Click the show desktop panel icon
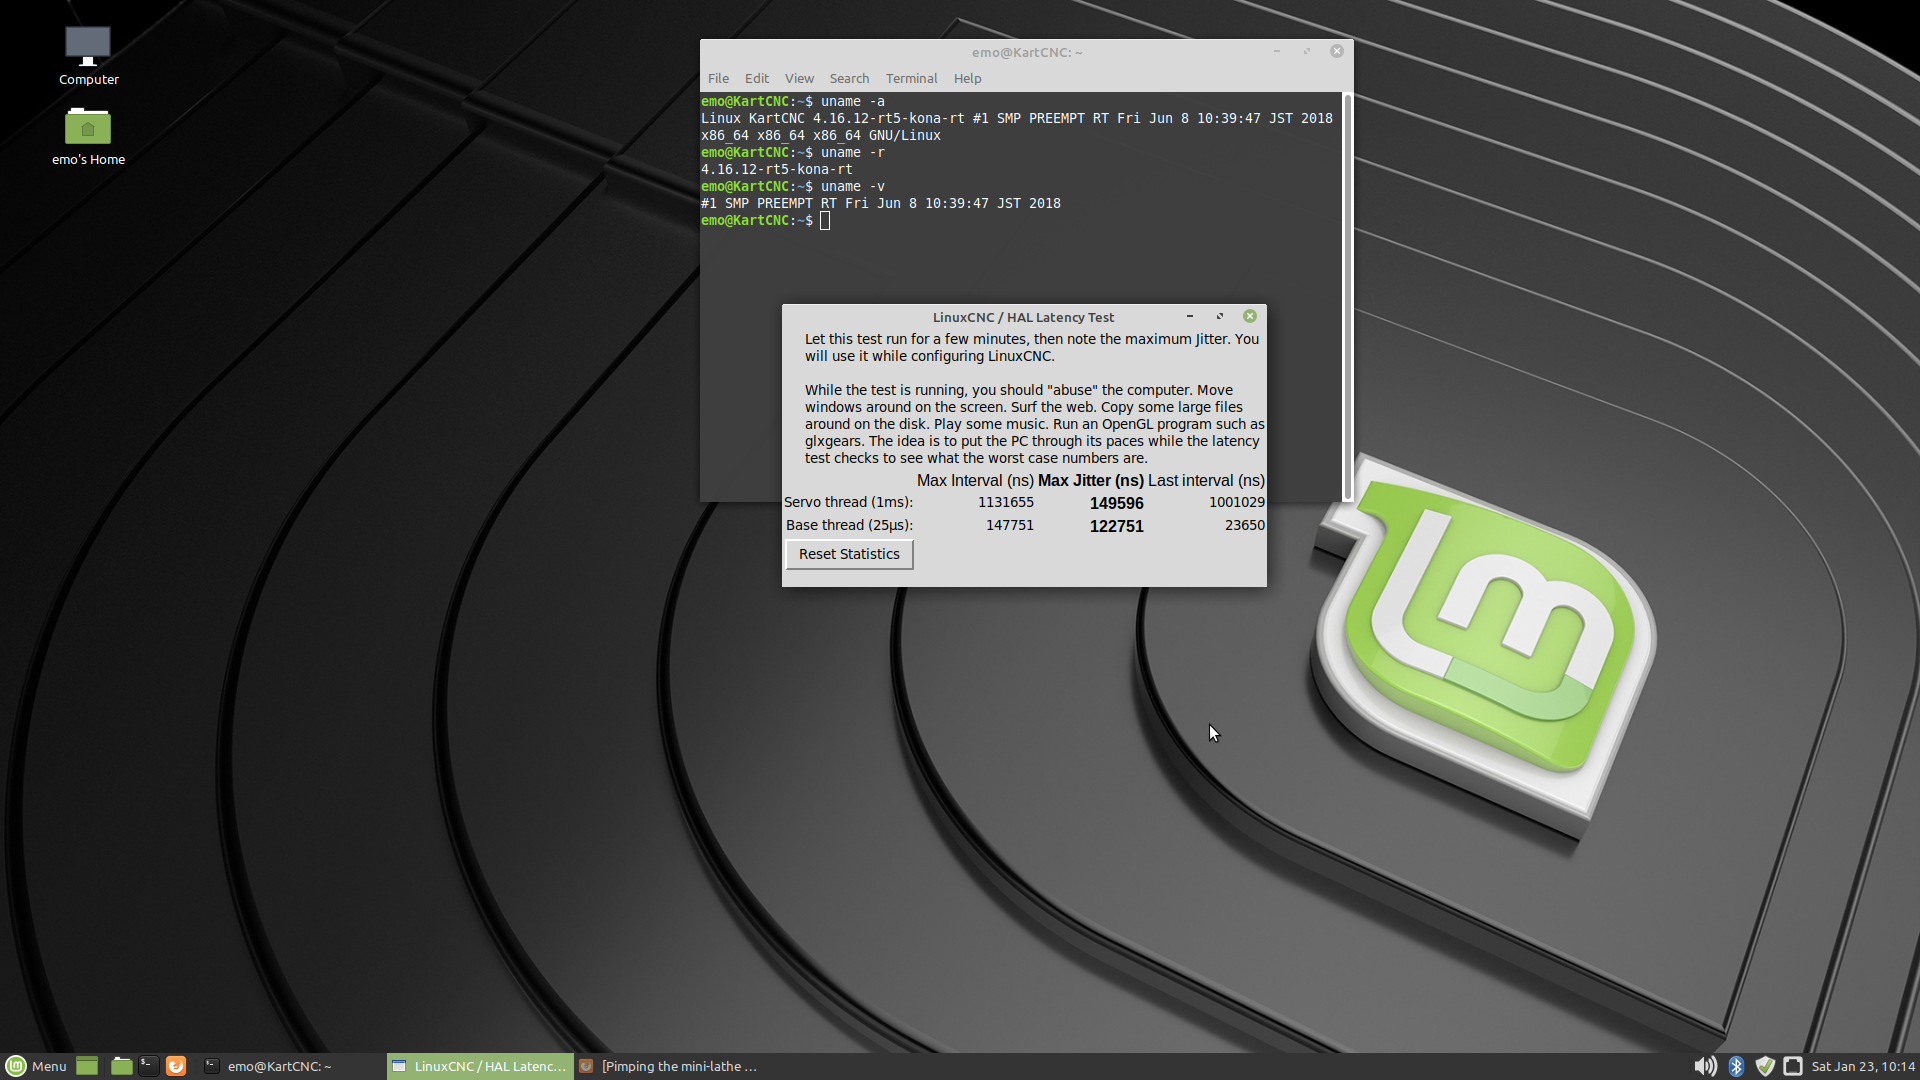This screenshot has width=1920, height=1080. click(87, 1066)
